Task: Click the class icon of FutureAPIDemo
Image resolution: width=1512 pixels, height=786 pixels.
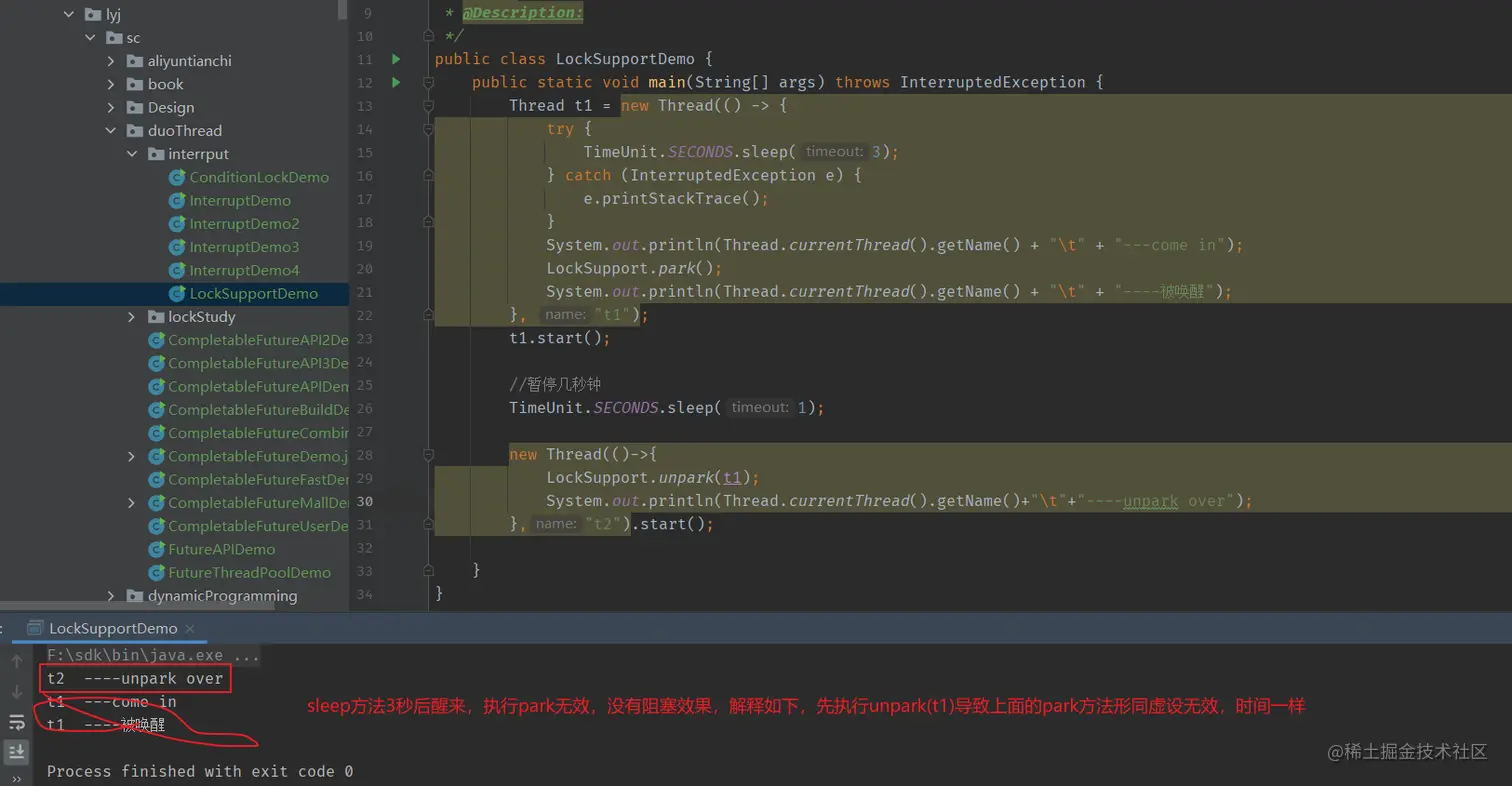Action: [x=156, y=549]
